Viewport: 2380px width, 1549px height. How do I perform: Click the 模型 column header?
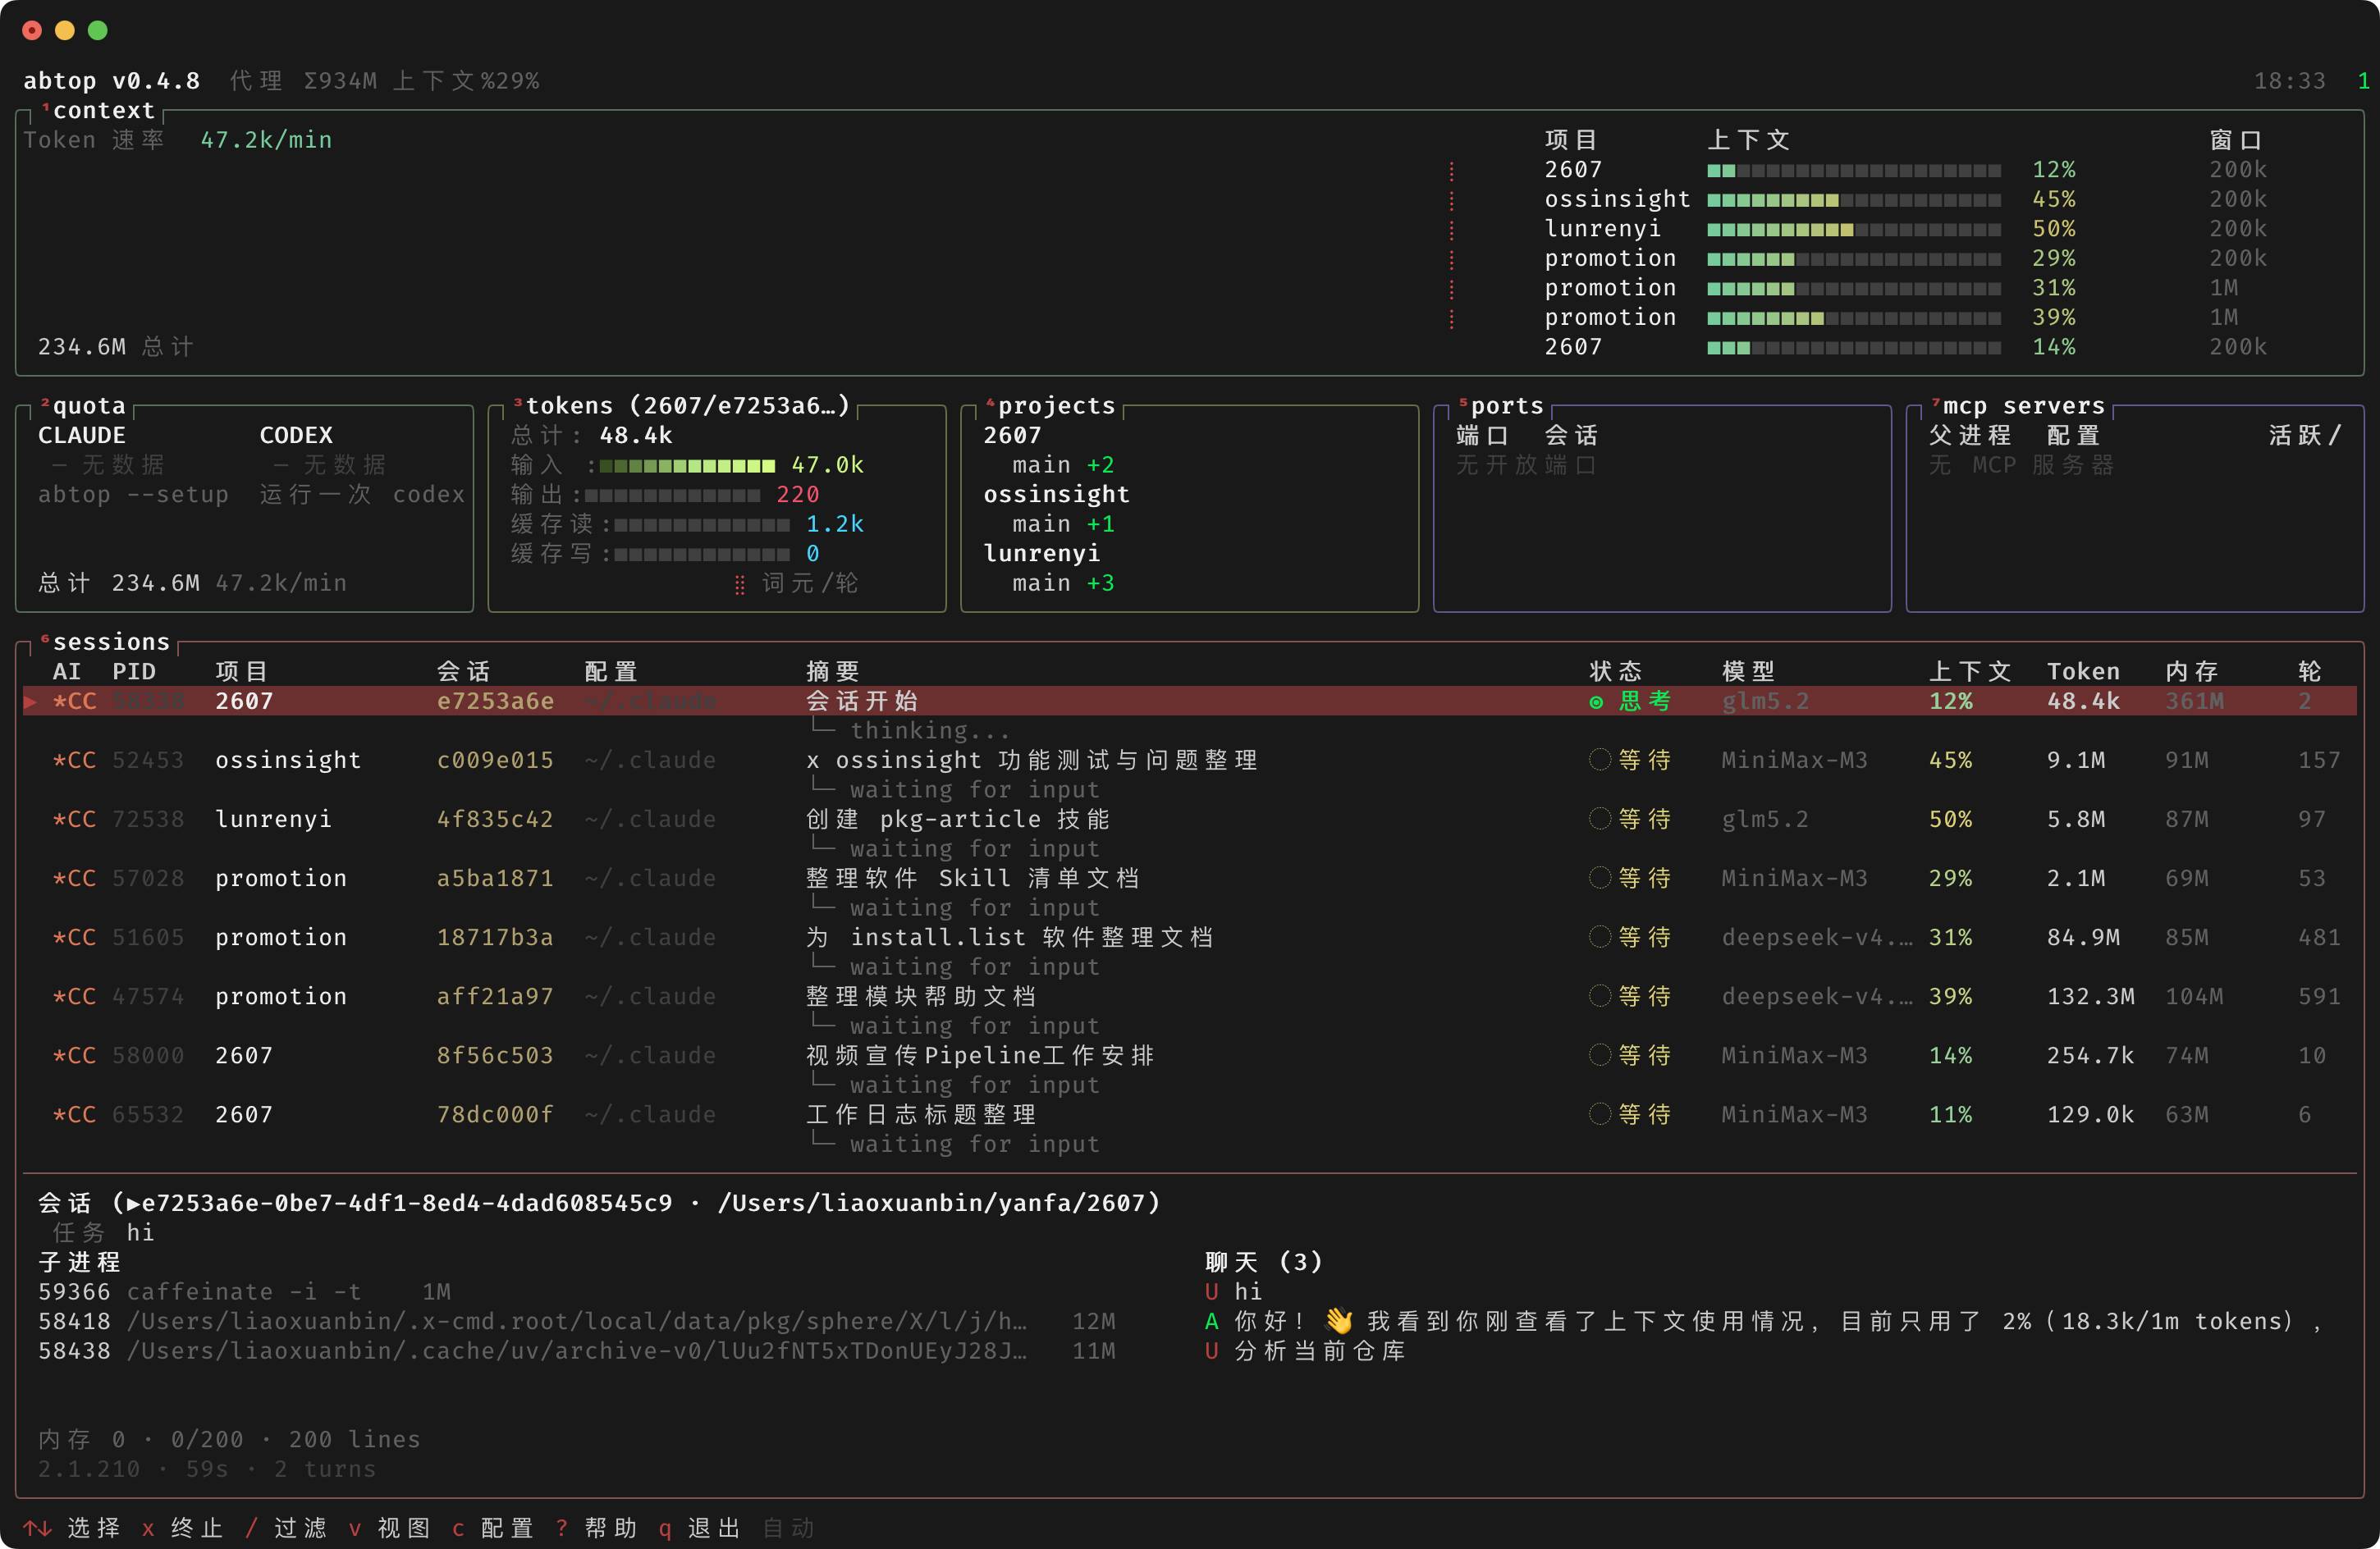1749,671
